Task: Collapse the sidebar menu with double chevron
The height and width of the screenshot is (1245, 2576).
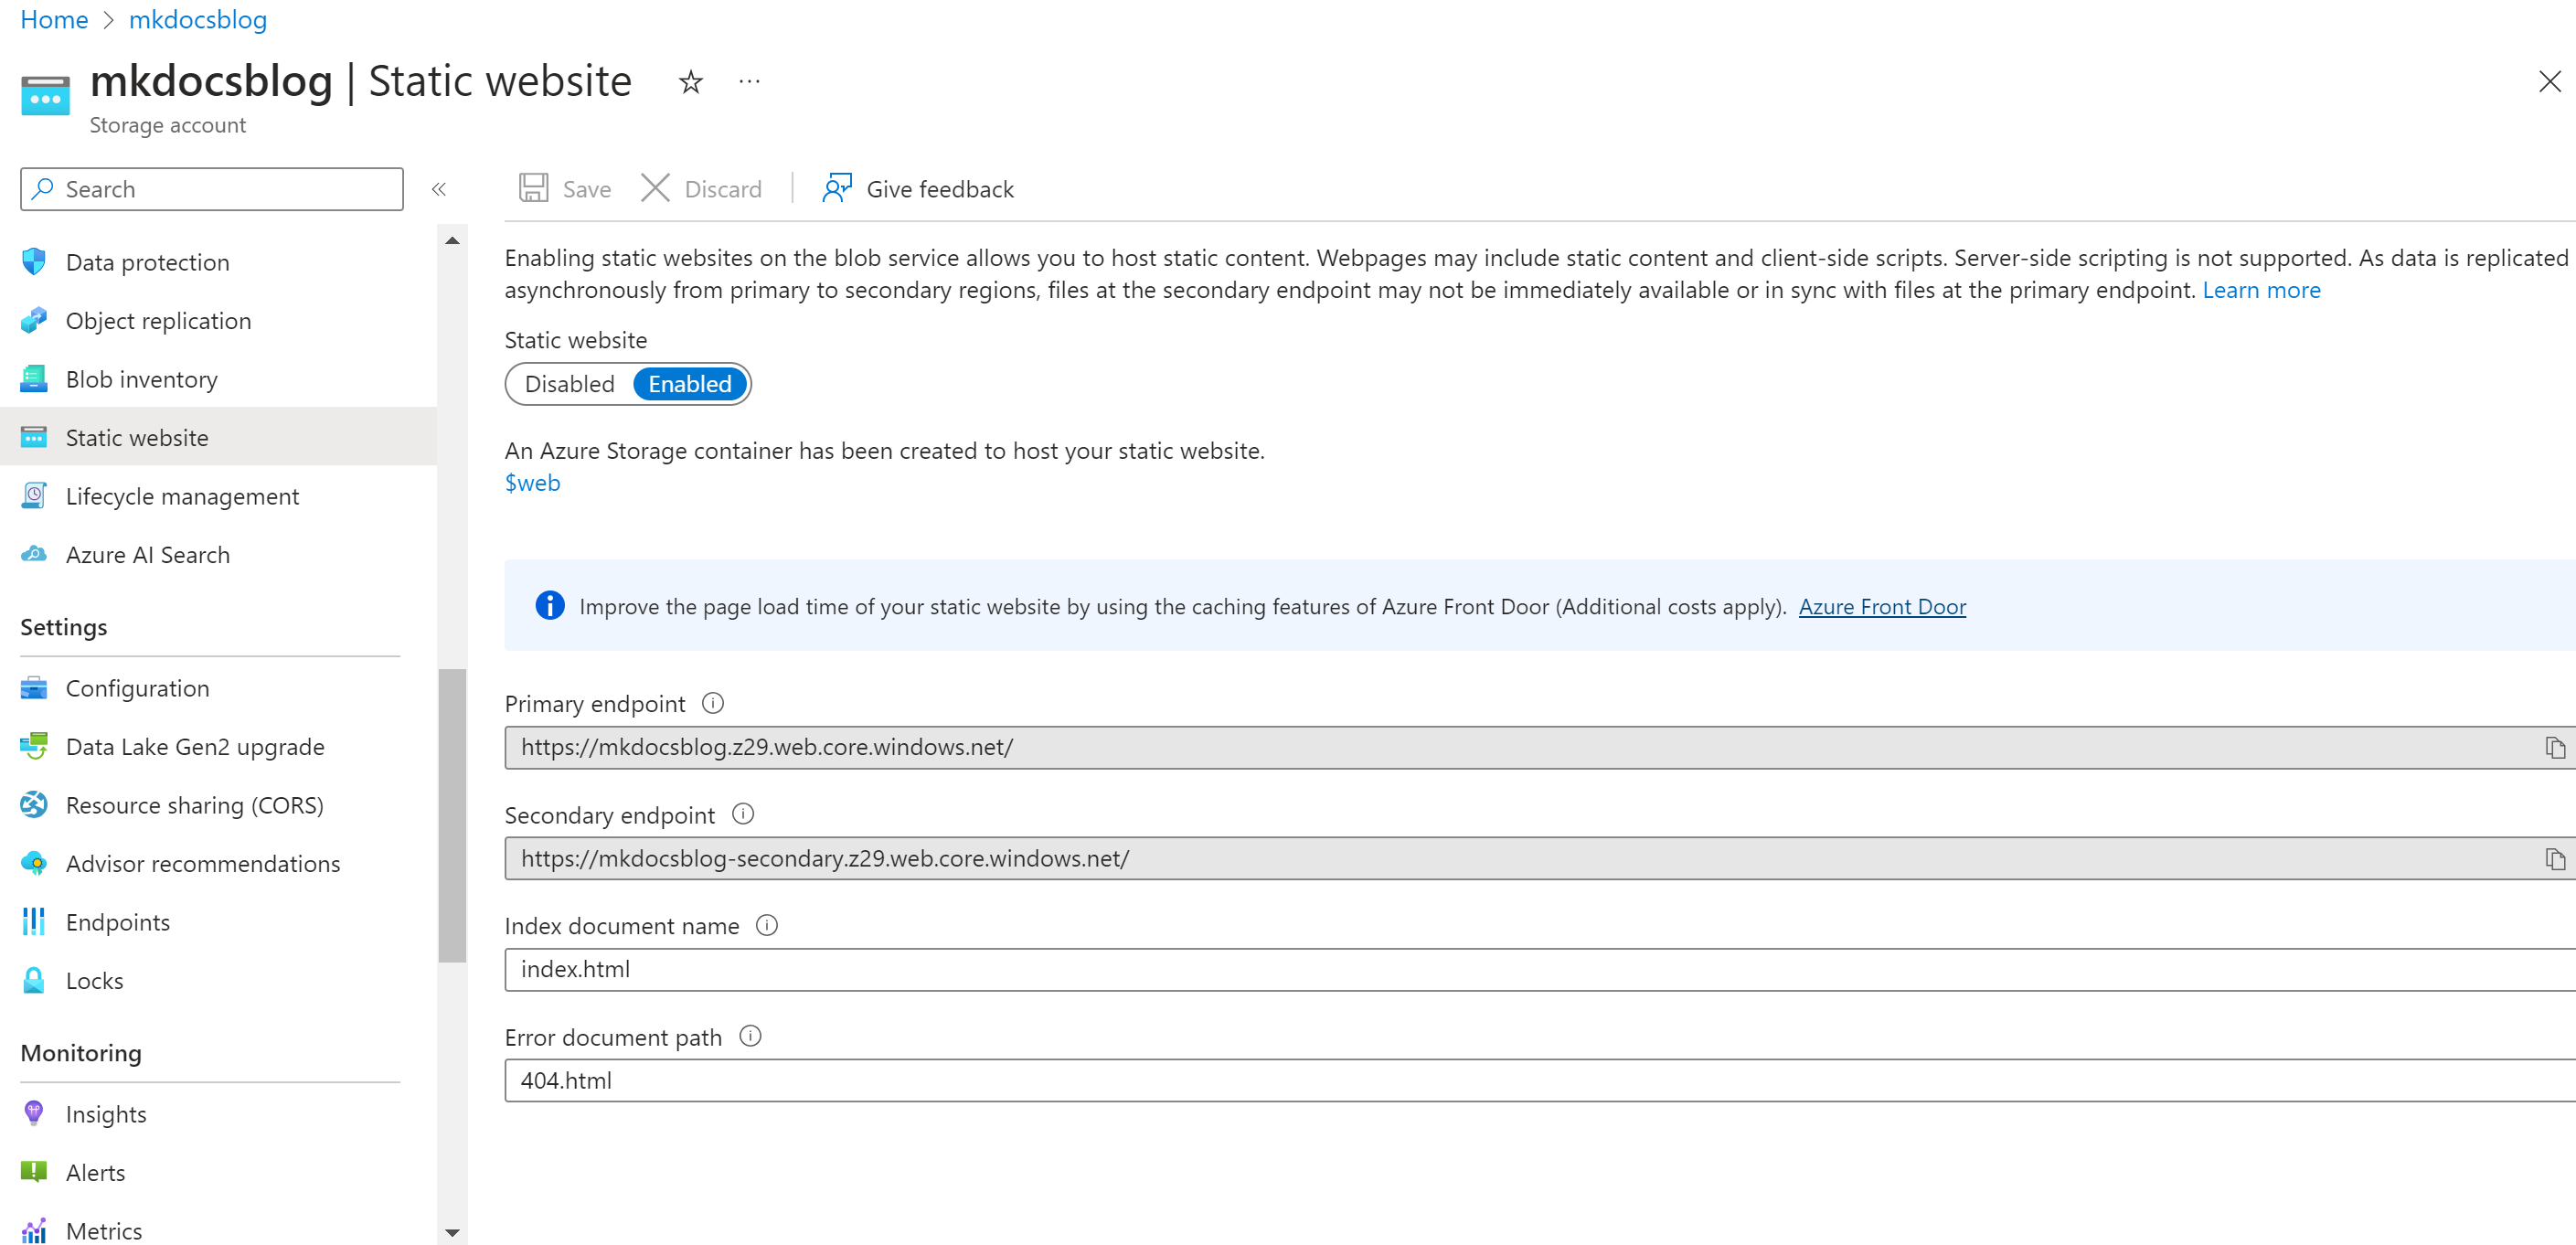Action: tap(439, 189)
